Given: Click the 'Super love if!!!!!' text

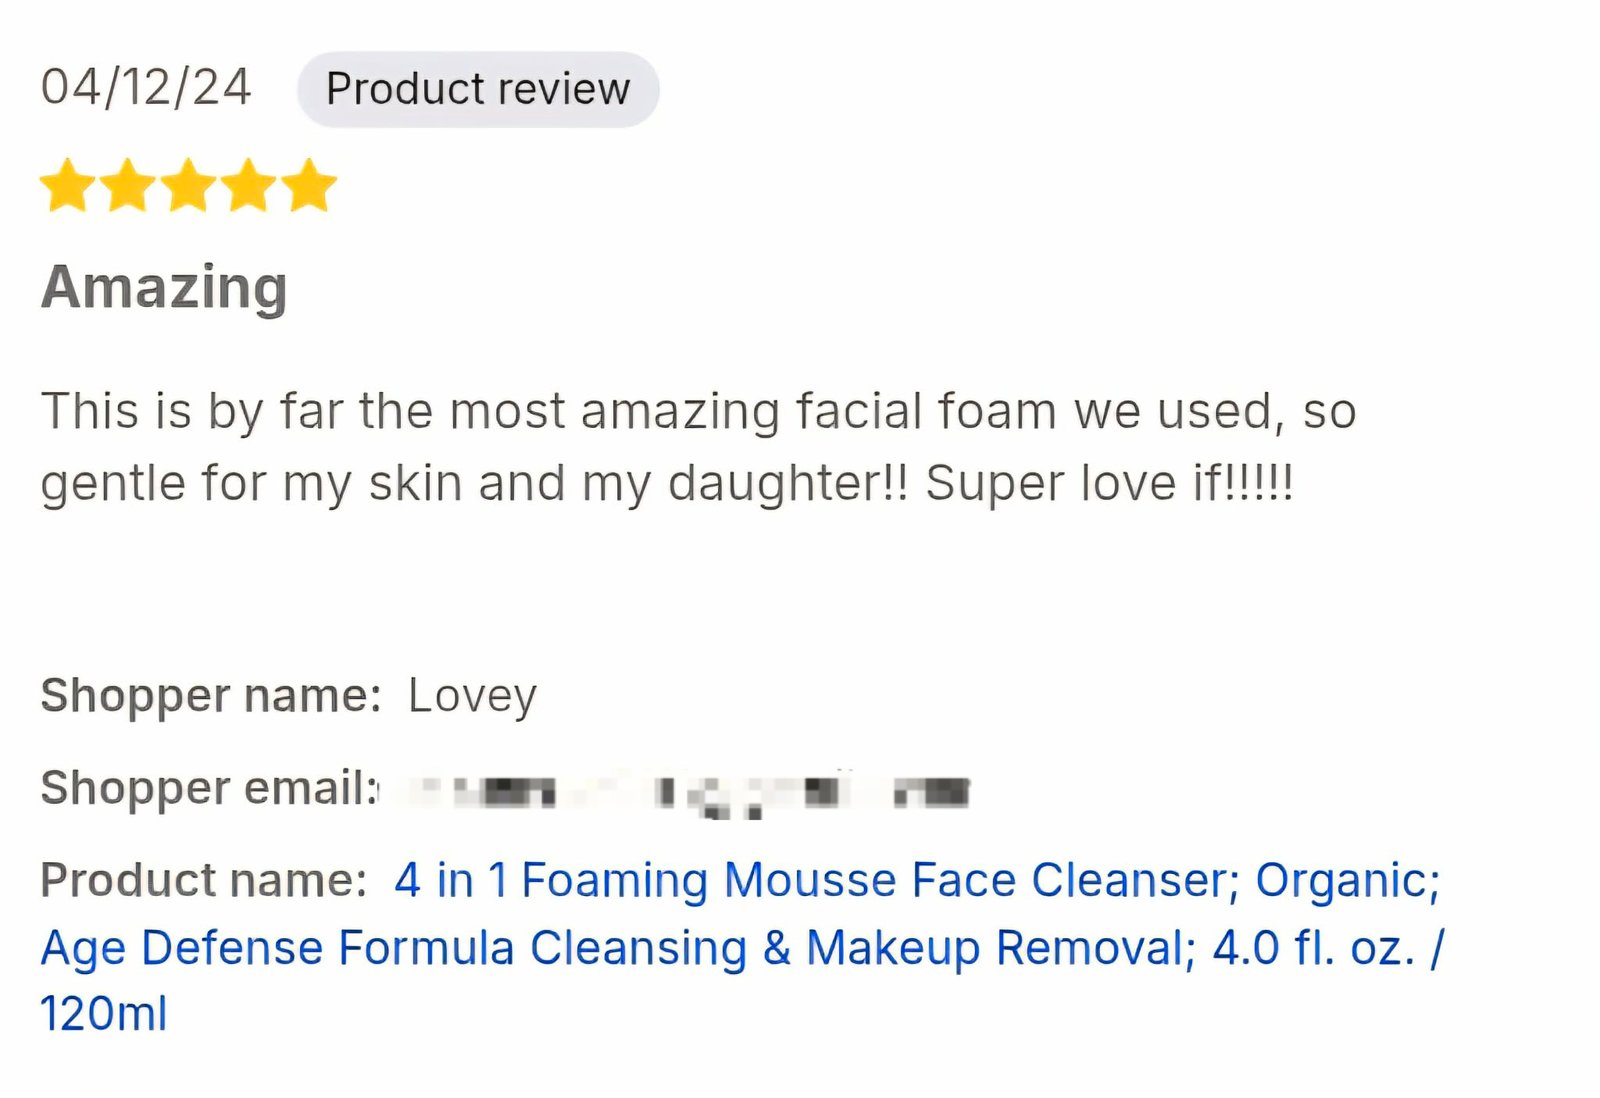Looking at the screenshot, I should pos(1109,483).
